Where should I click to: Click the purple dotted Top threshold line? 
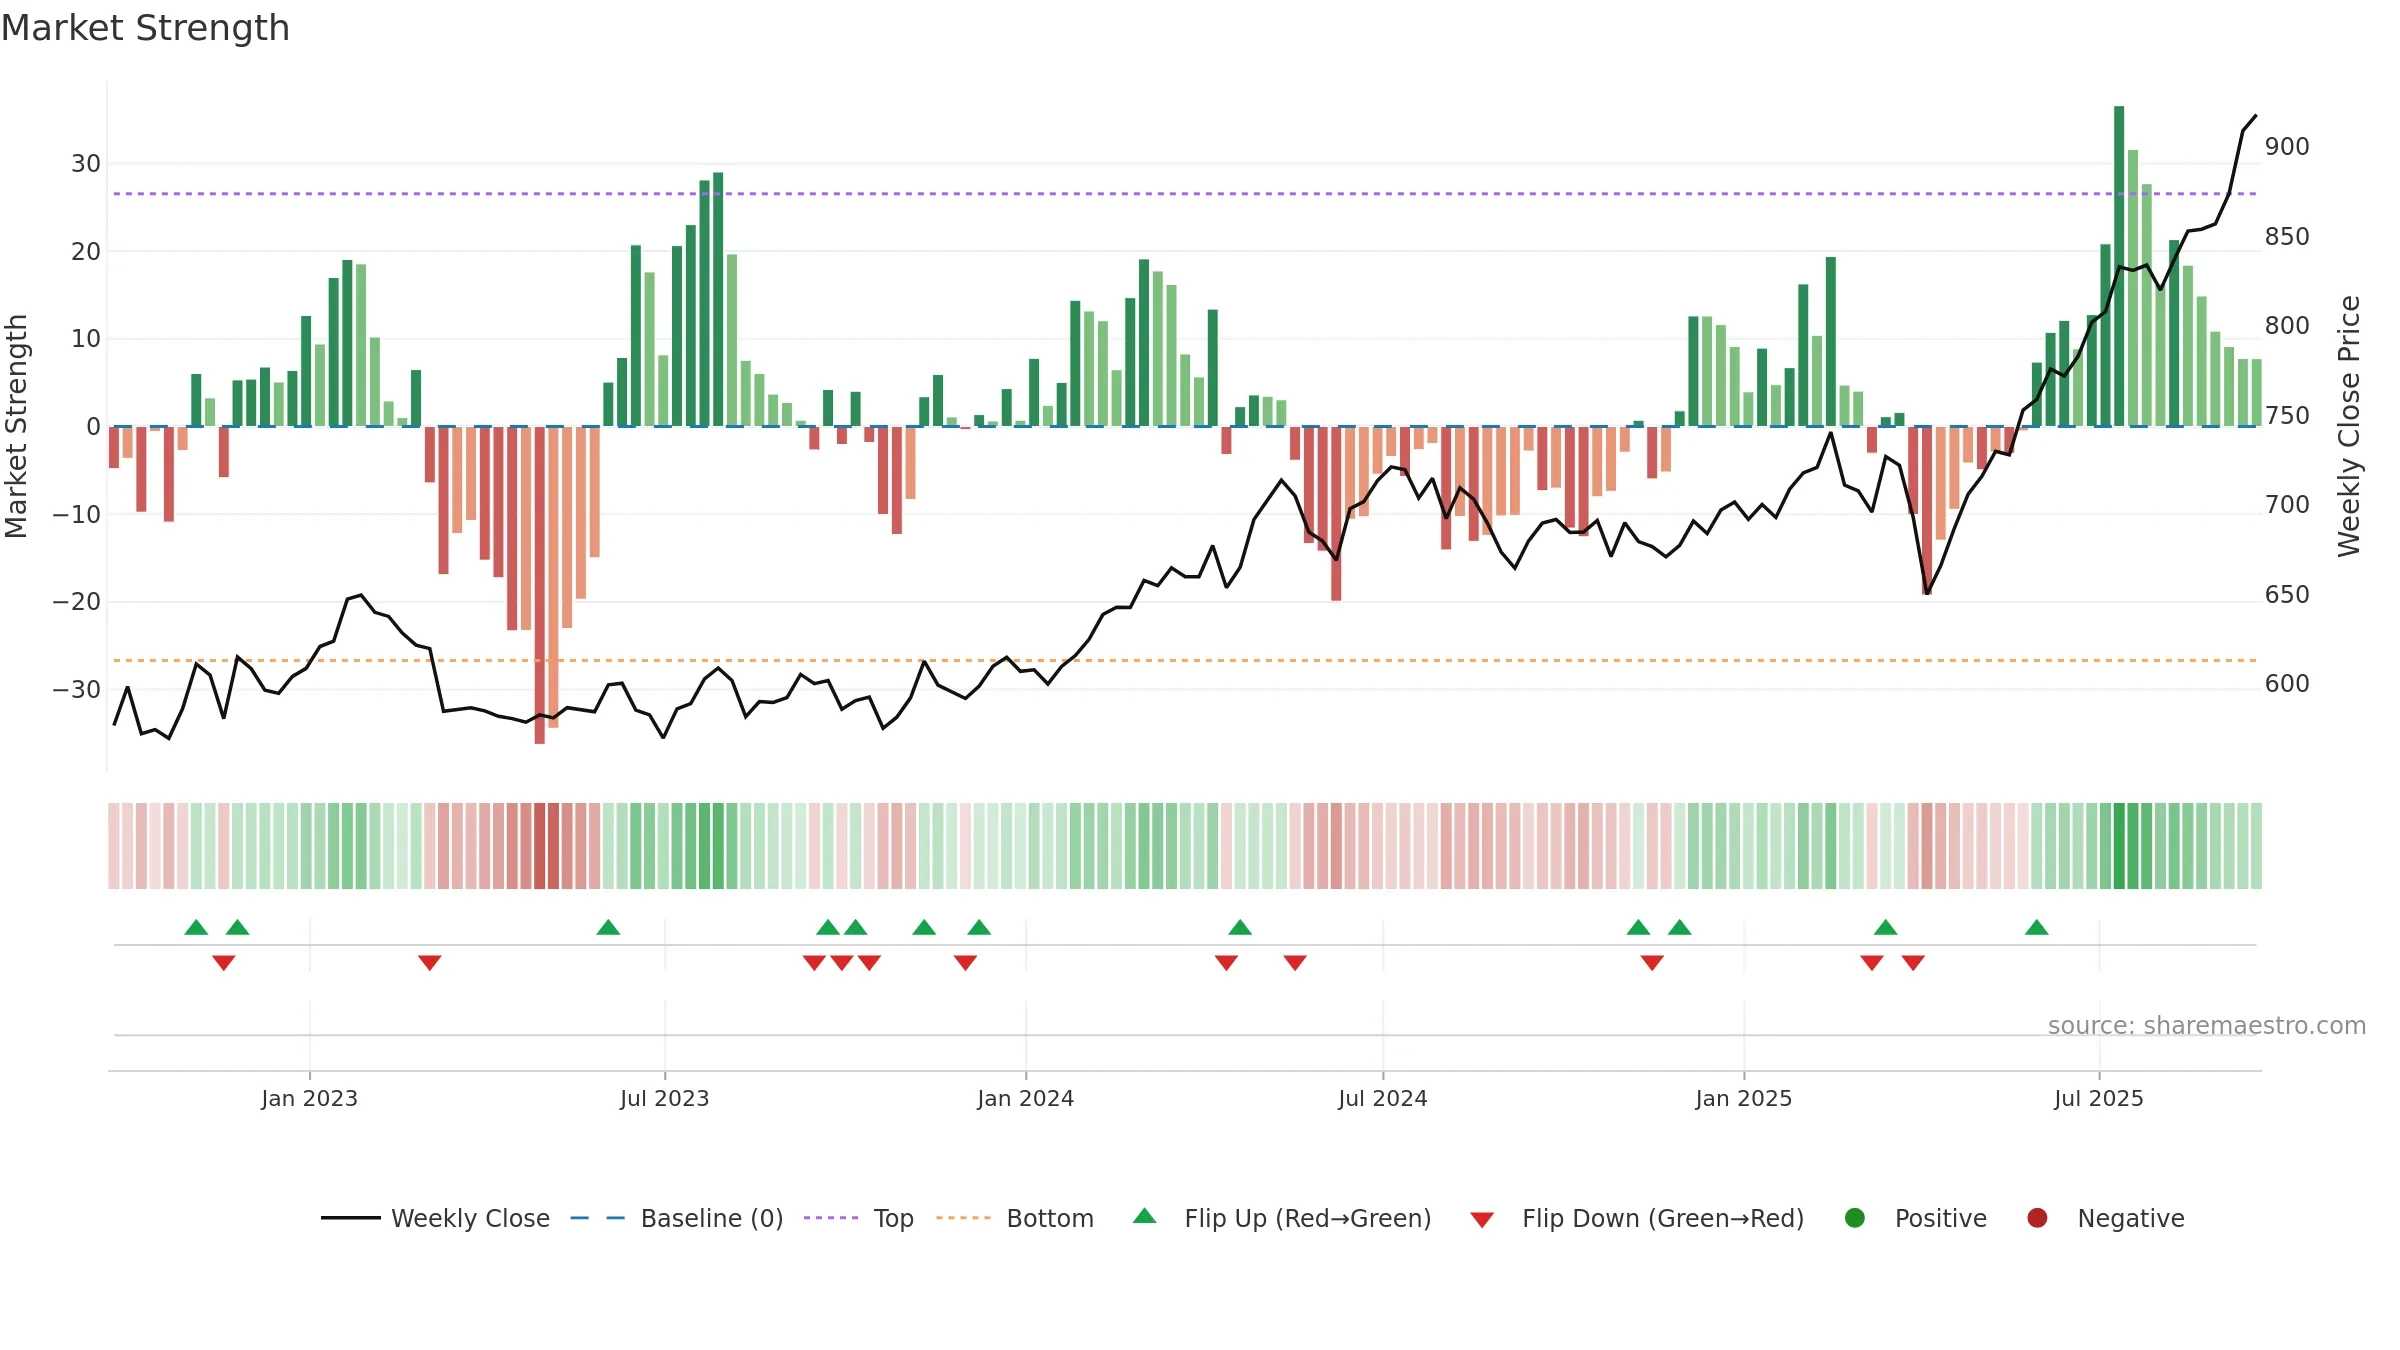[x=1185, y=194]
